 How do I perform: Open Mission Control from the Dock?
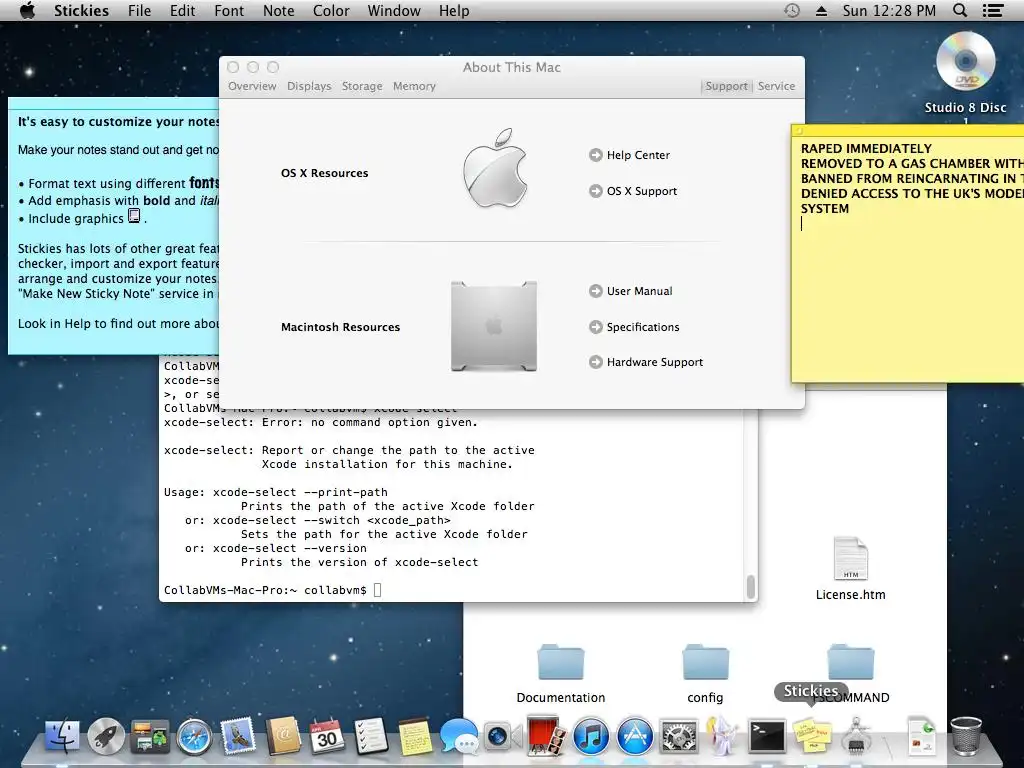pyautogui.click(x=150, y=737)
